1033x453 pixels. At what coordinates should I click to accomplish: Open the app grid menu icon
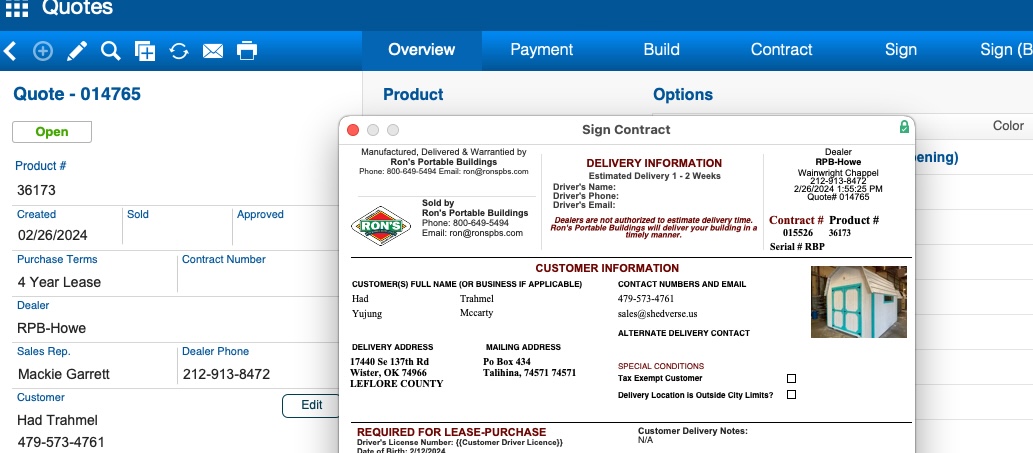[17, 9]
